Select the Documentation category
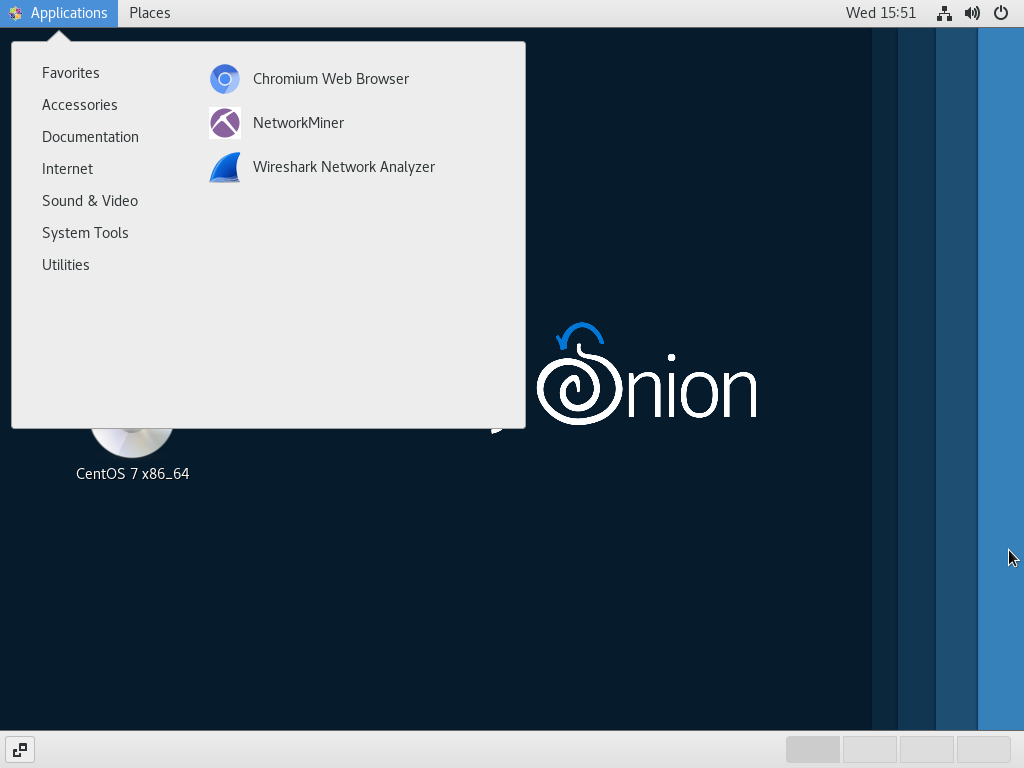1024x768 pixels. point(90,136)
